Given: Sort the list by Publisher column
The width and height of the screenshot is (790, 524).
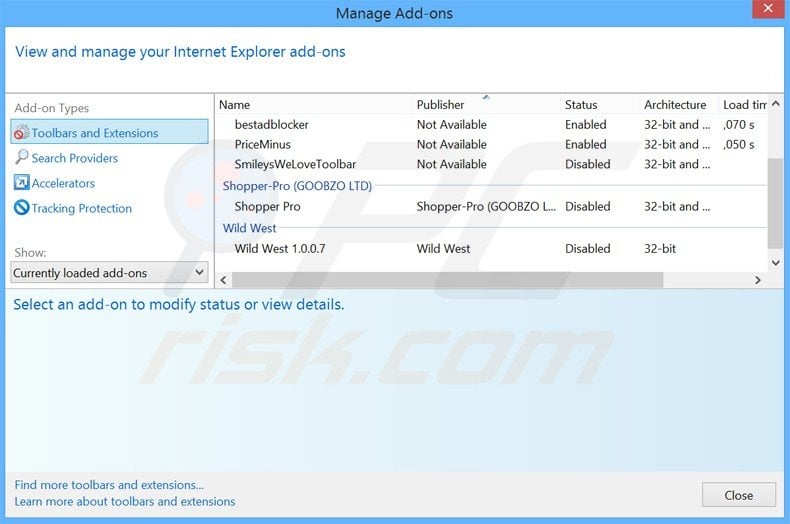Looking at the screenshot, I should [x=441, y=105].
